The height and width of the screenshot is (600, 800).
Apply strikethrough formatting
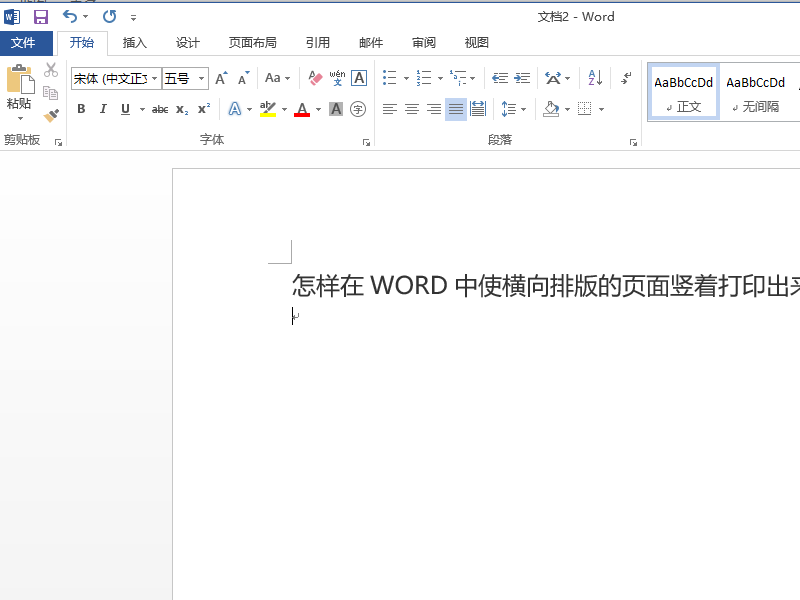click(160, 109)
